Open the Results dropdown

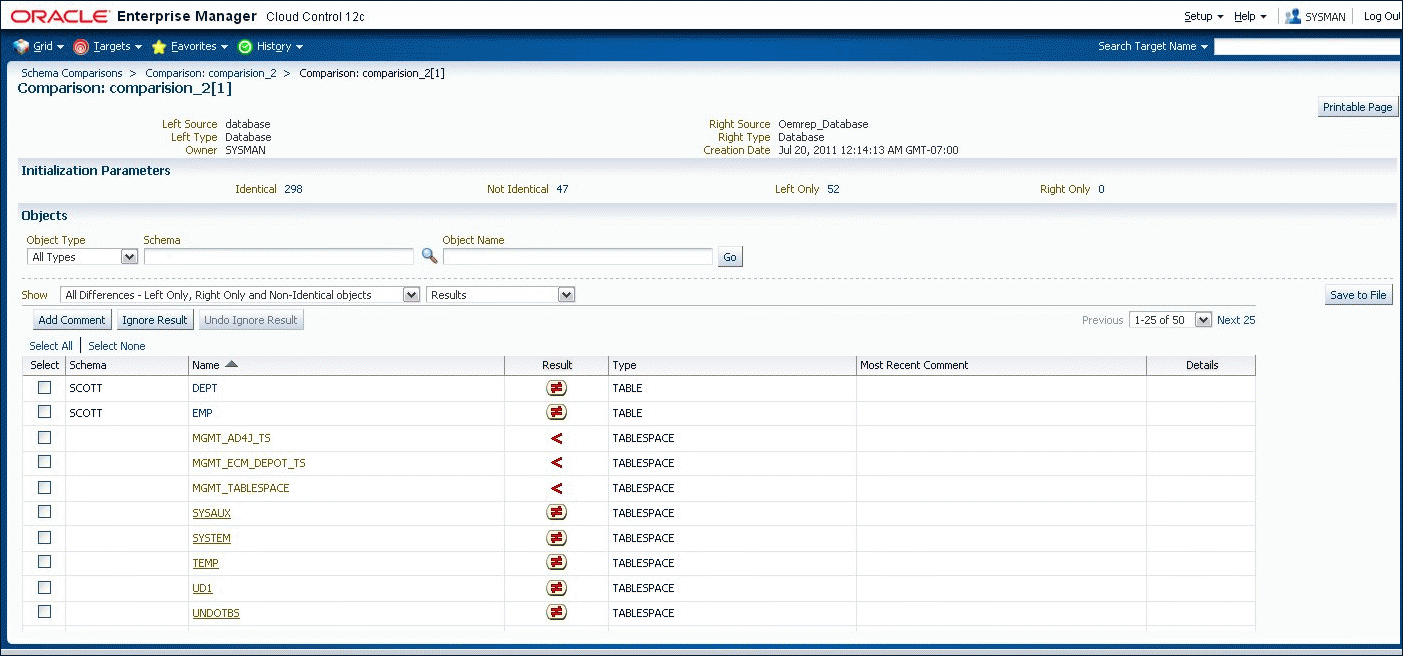(x=501, y=295)
